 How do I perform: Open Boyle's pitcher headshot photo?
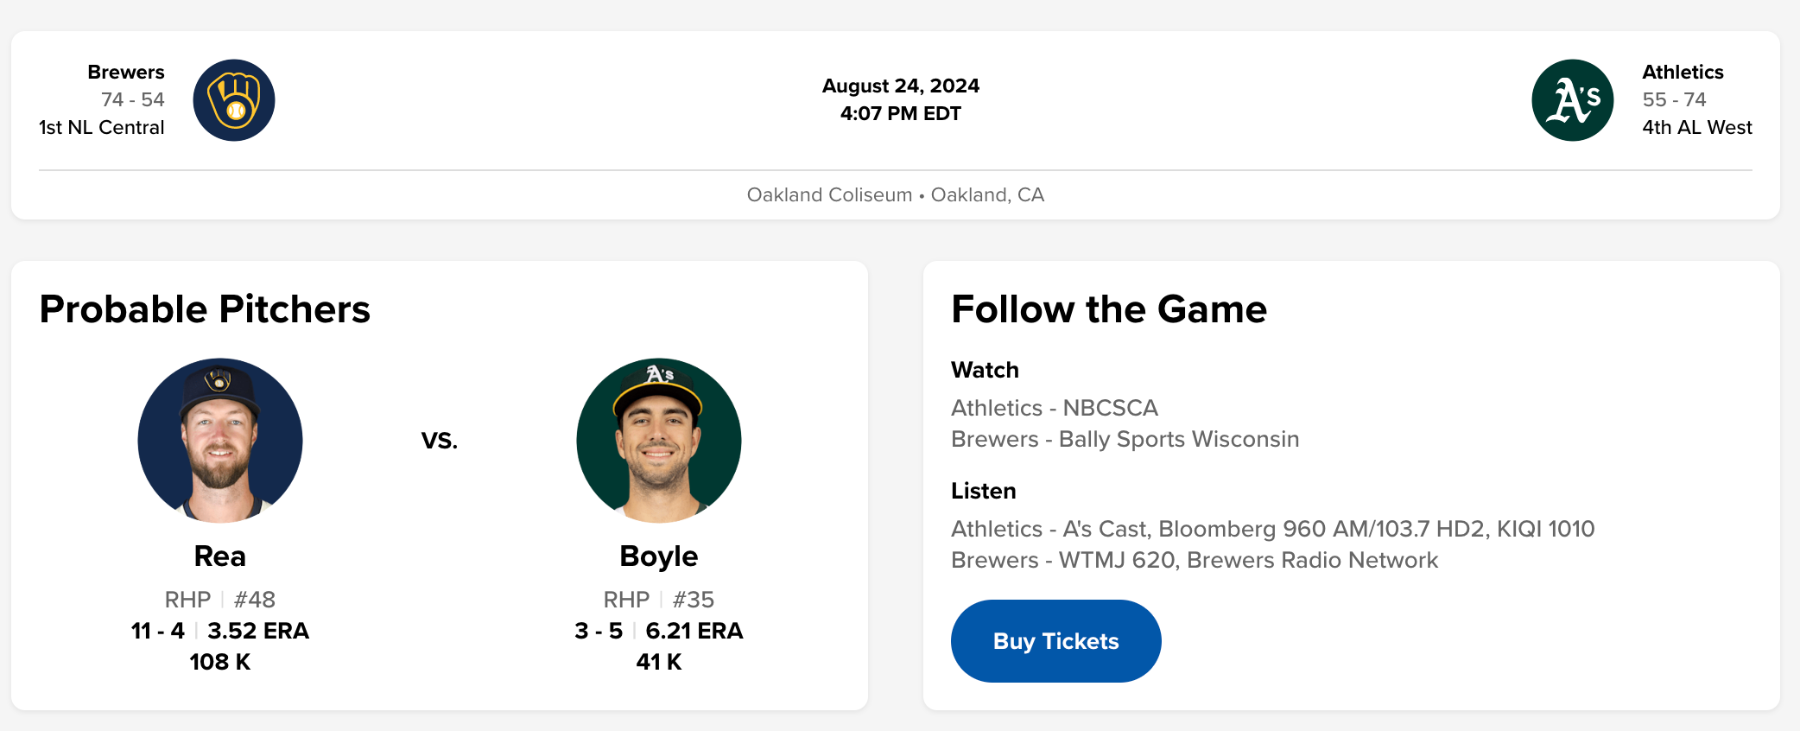(x=659, y=440)
